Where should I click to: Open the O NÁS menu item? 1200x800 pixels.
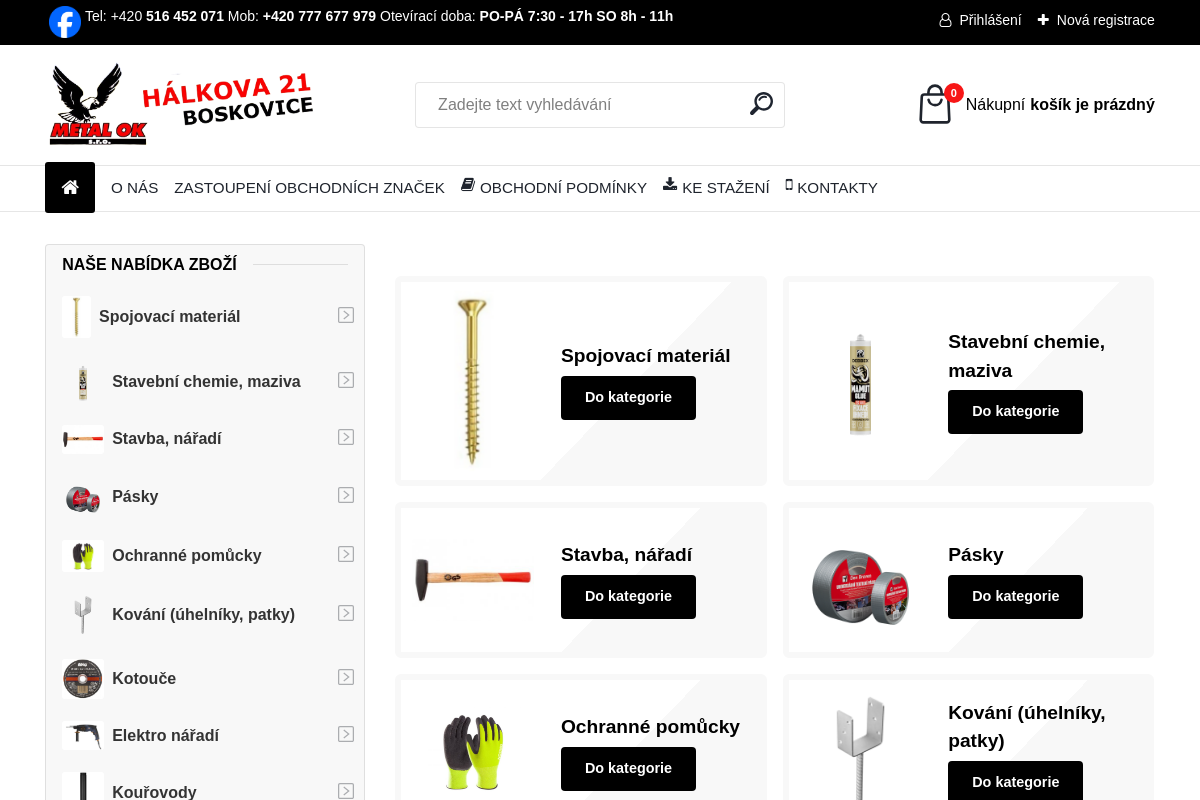(135, 188)
